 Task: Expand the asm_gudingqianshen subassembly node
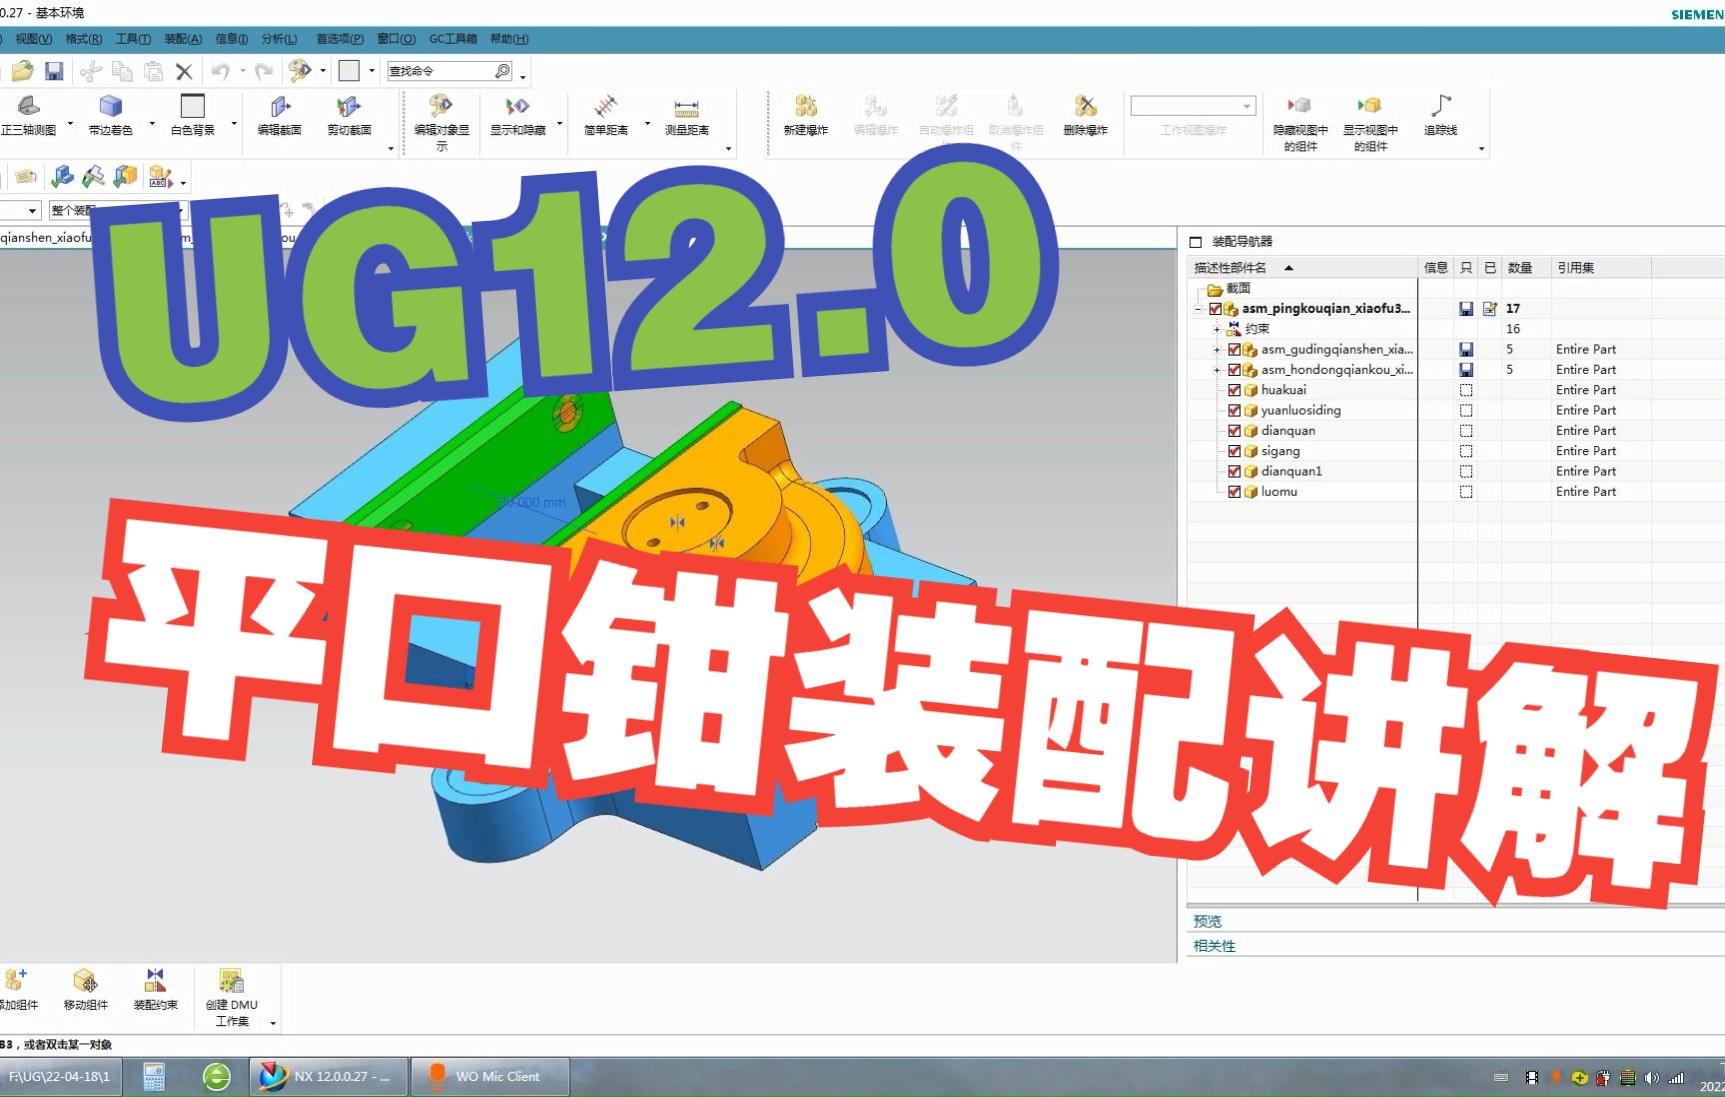point(1217,350)
